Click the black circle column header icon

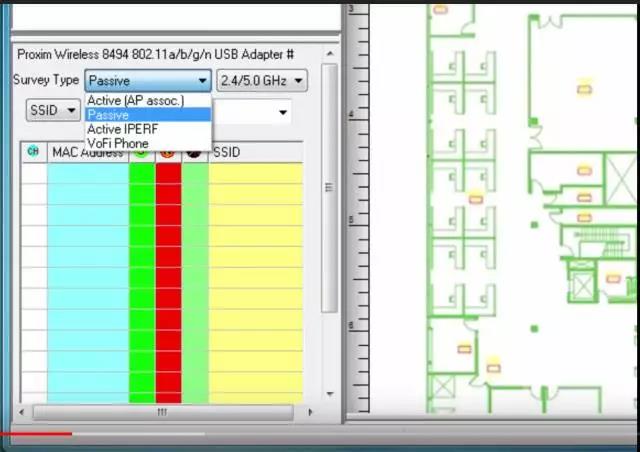[x=194, y=152]
